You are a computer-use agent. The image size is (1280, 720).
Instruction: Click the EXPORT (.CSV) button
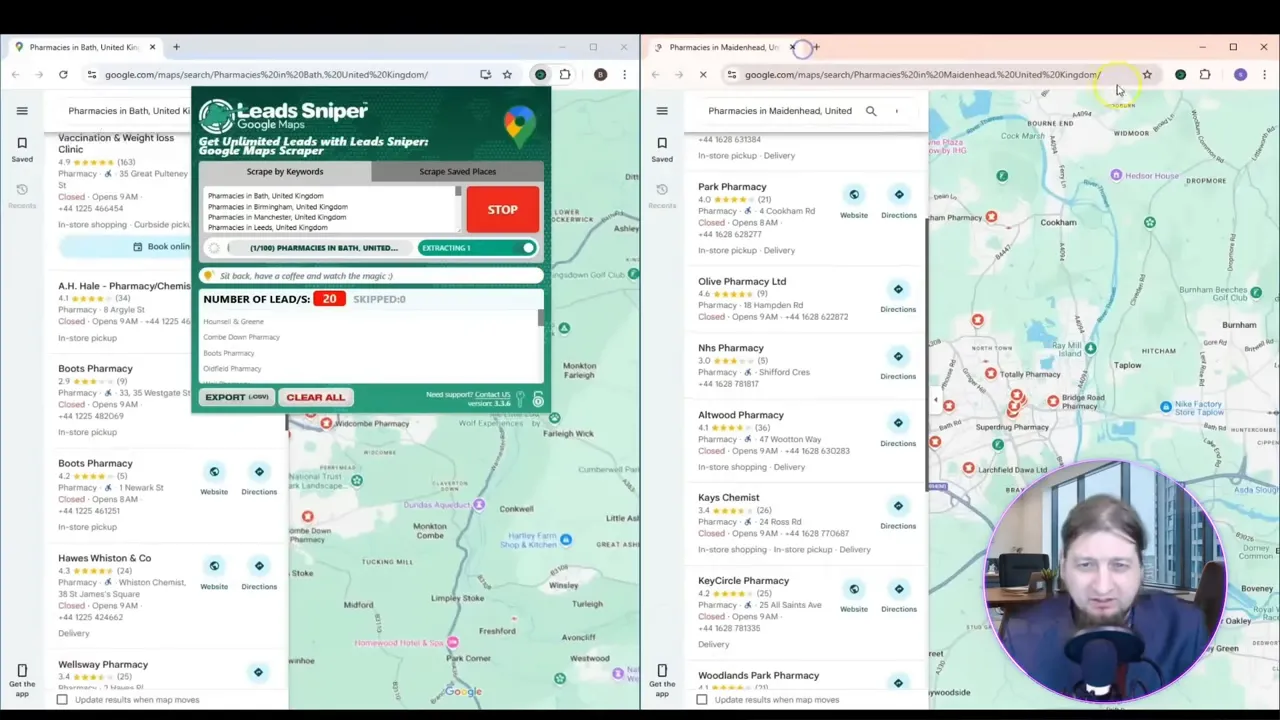(x=237, y=397)
